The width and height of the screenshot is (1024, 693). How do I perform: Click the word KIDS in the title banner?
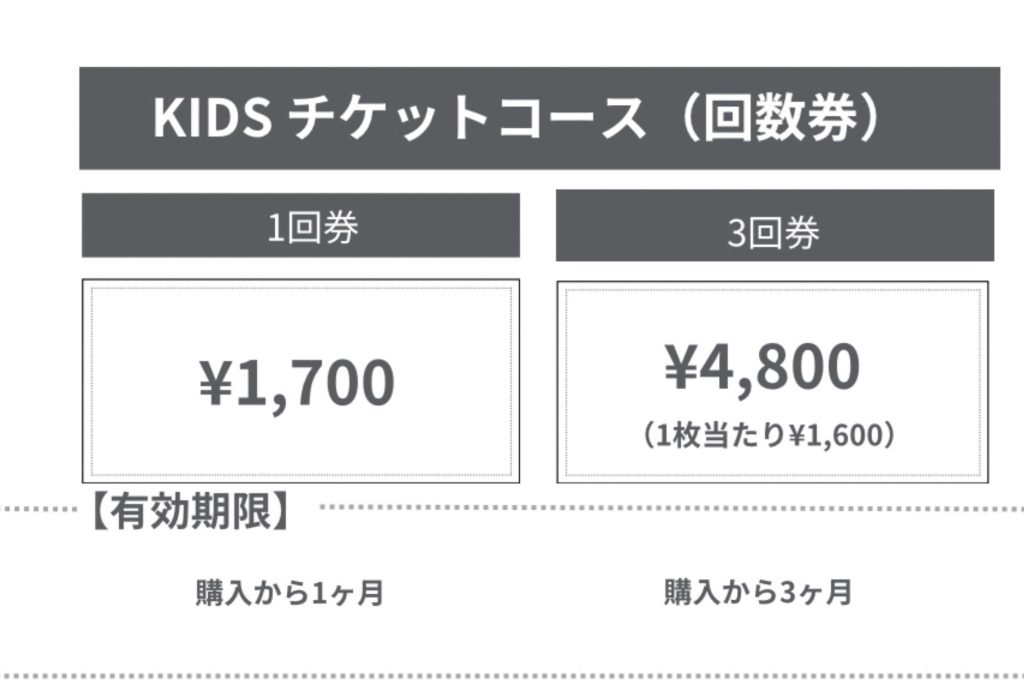(x=210, y=118)
